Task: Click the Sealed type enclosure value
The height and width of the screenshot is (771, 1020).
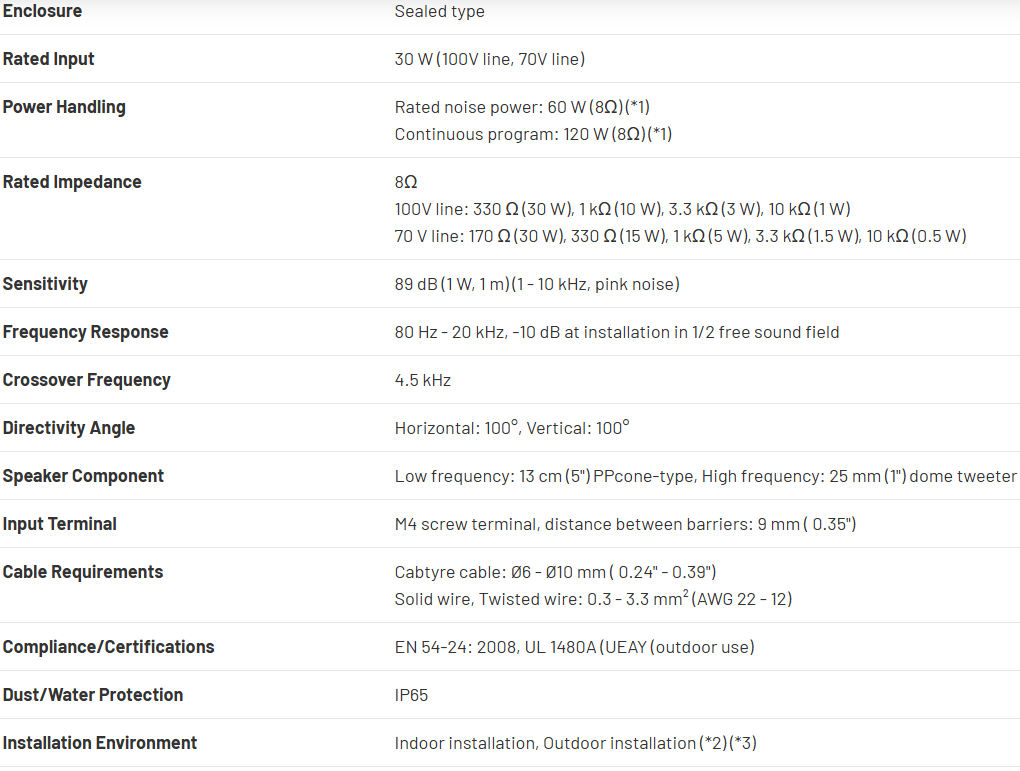Action: pyautogui.click(x=439, y=12)
